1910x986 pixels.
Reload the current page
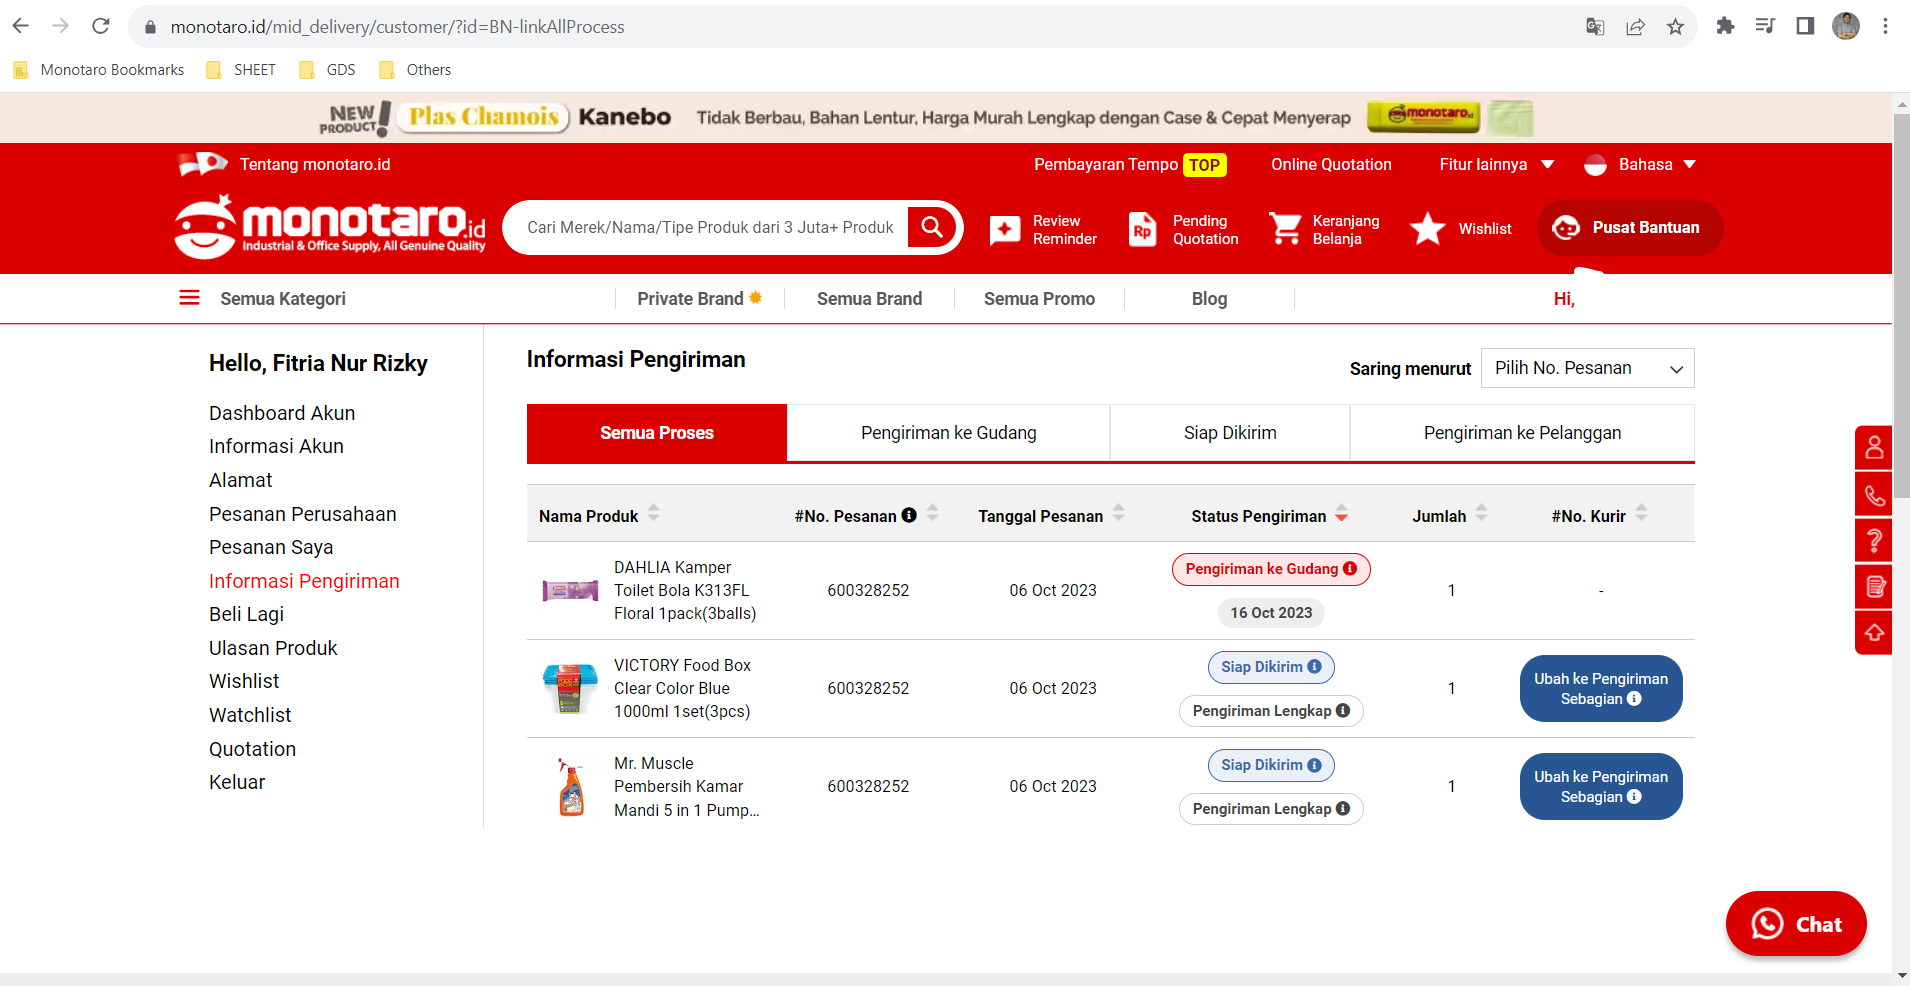coord(101,26)
